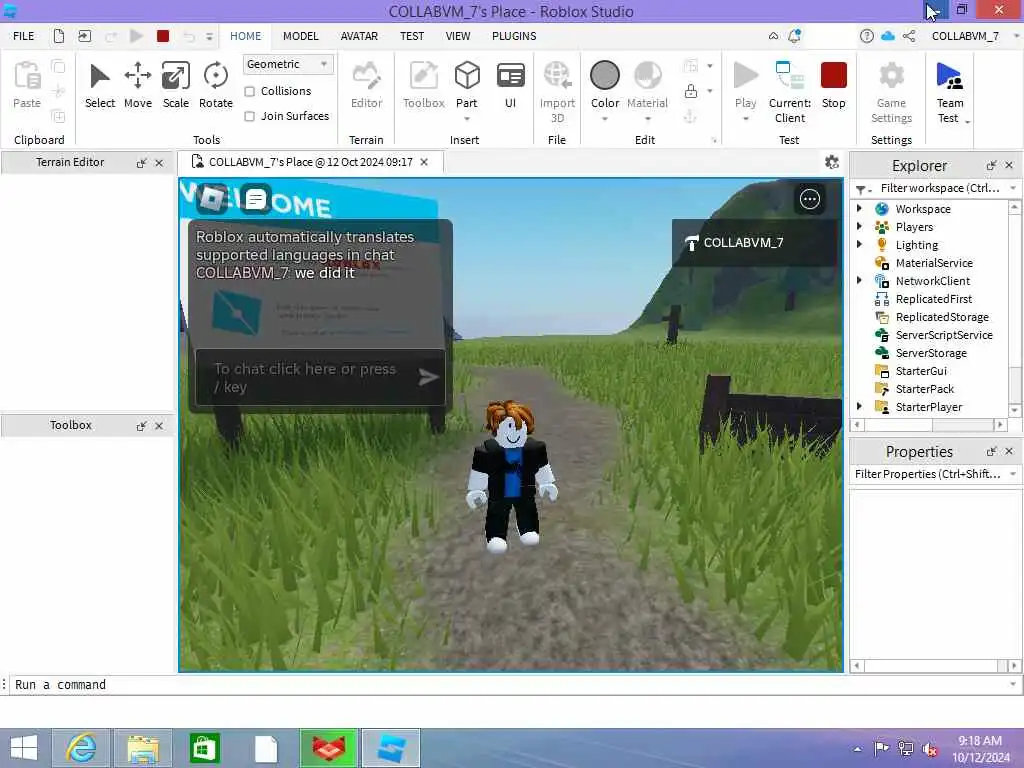Viewport: 1024px width, 768px height.
Task: Switch to the AVATAR ribbon tab
Action: pyautogui.click(x=359, y=36)
